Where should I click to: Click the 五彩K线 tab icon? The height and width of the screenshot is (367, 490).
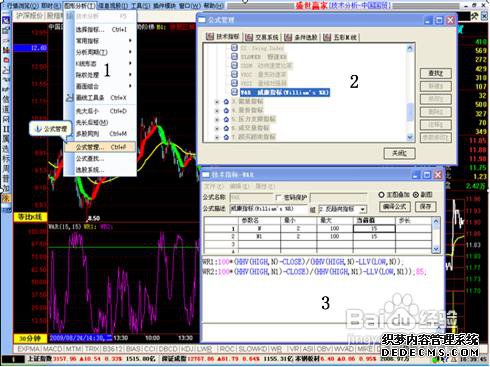(327, 37)
